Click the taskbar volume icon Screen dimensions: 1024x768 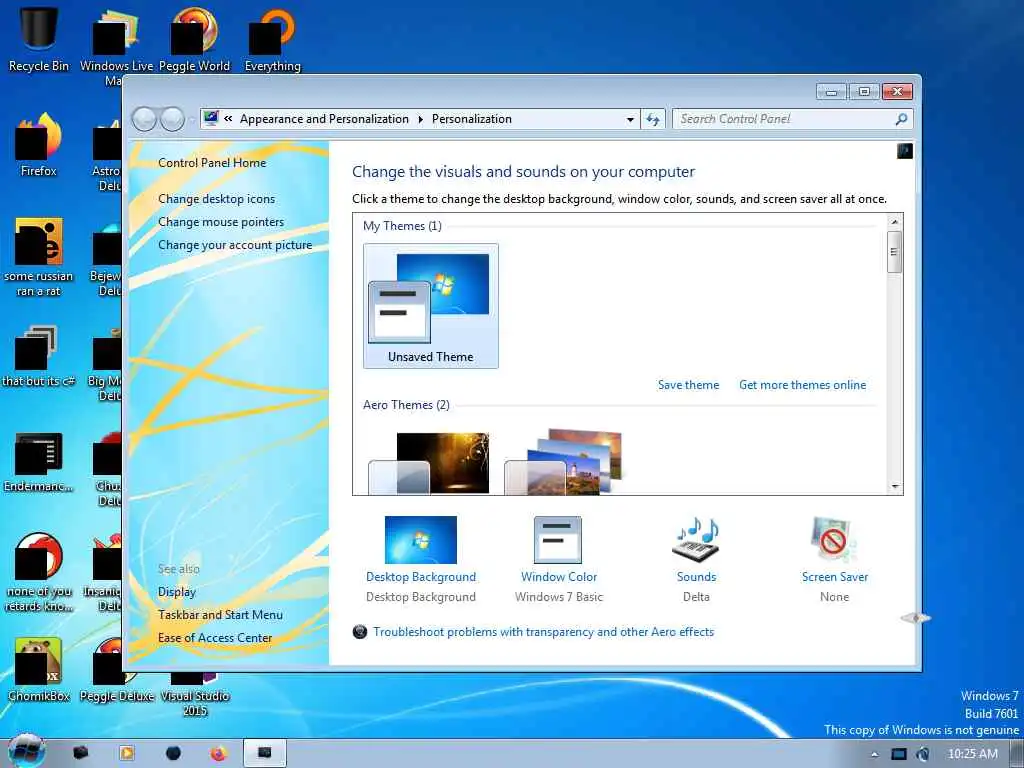coord(923,754)
